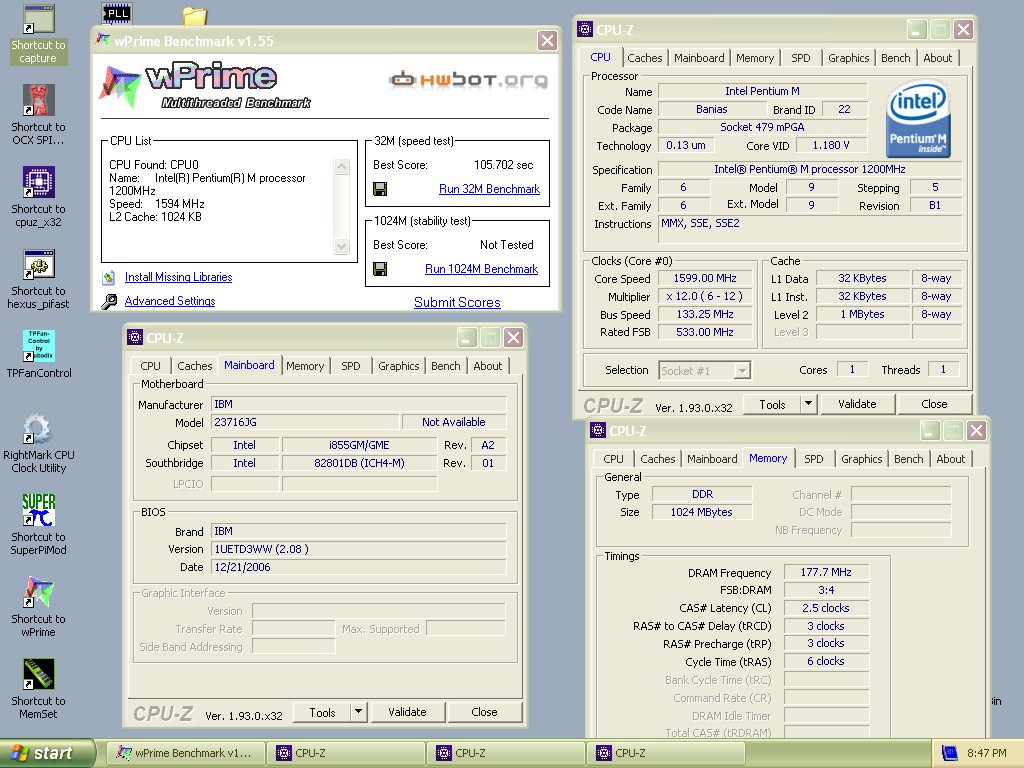Image resolution: width=1024 pixels, height=768 pixels.
Task: Switch to Caches tab in CPU window
Action: (x=645, y=58)
